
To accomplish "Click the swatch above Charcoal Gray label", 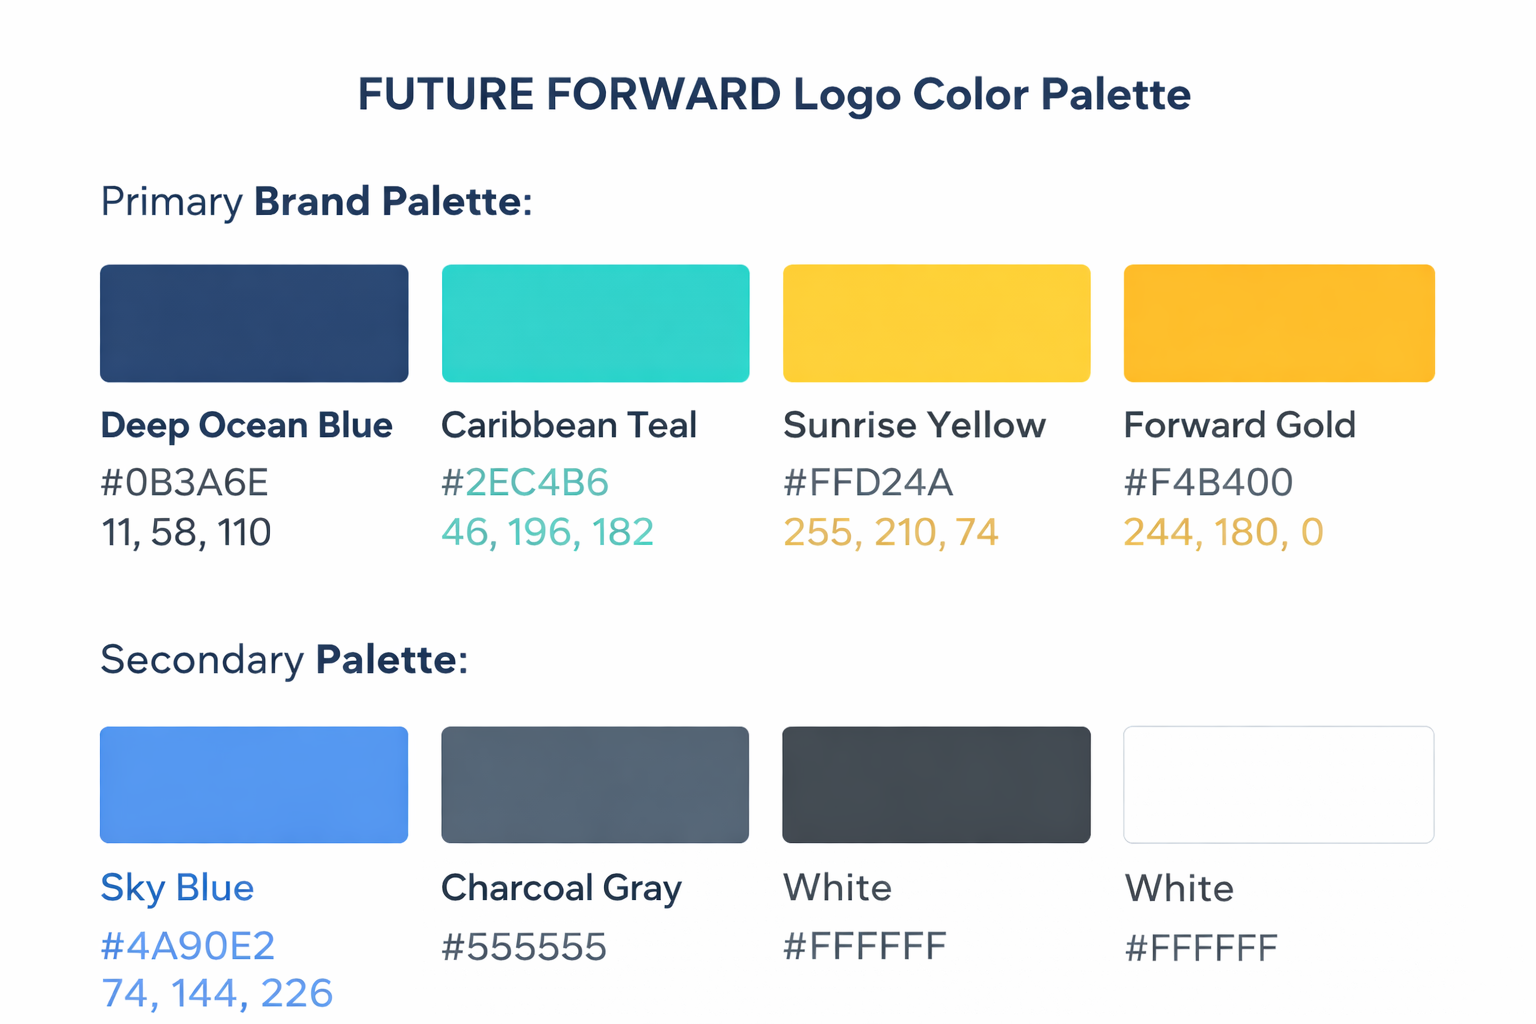I will coord(595,785).
